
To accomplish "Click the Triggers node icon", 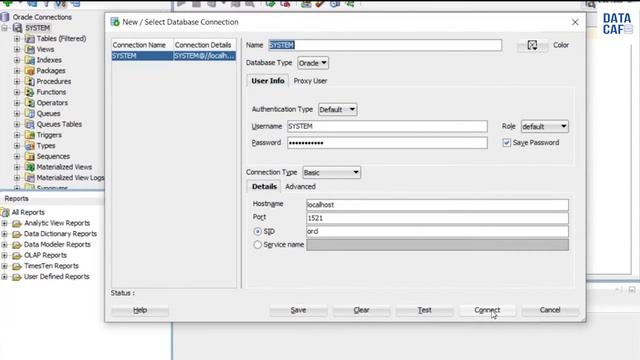I will pyautogui.click(x=29, y=135).
